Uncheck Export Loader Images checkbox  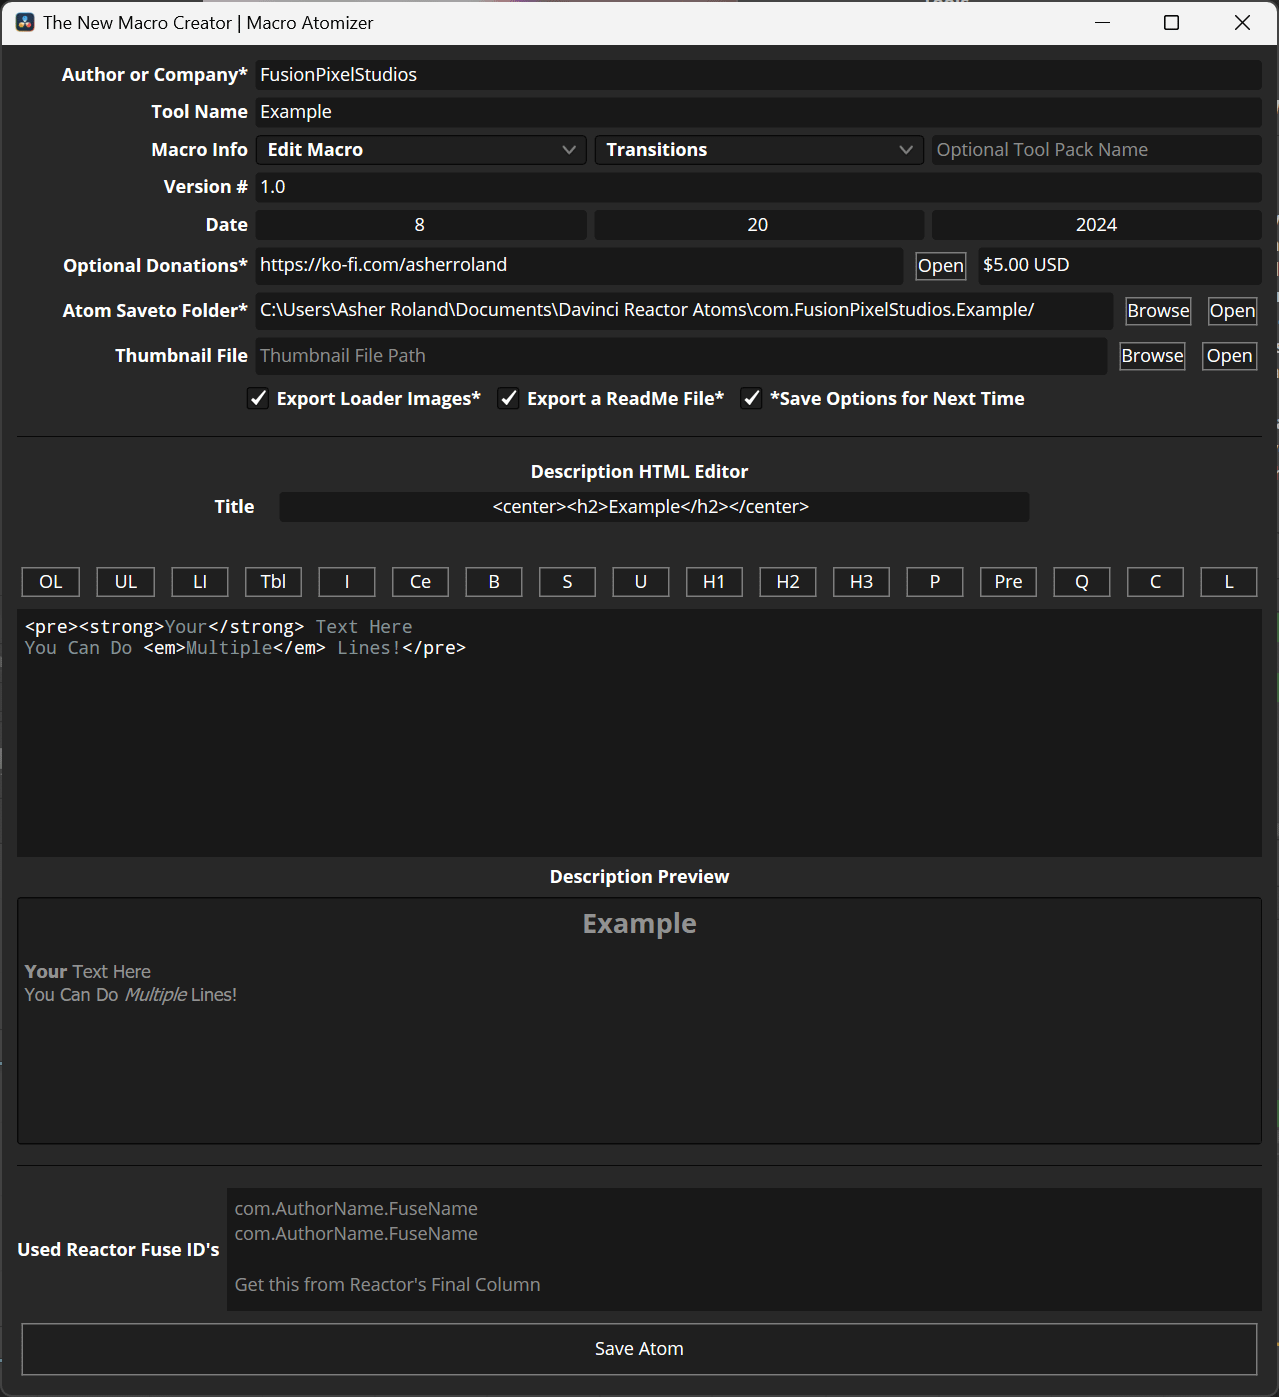pyautogui.click(x=259, y=399)
